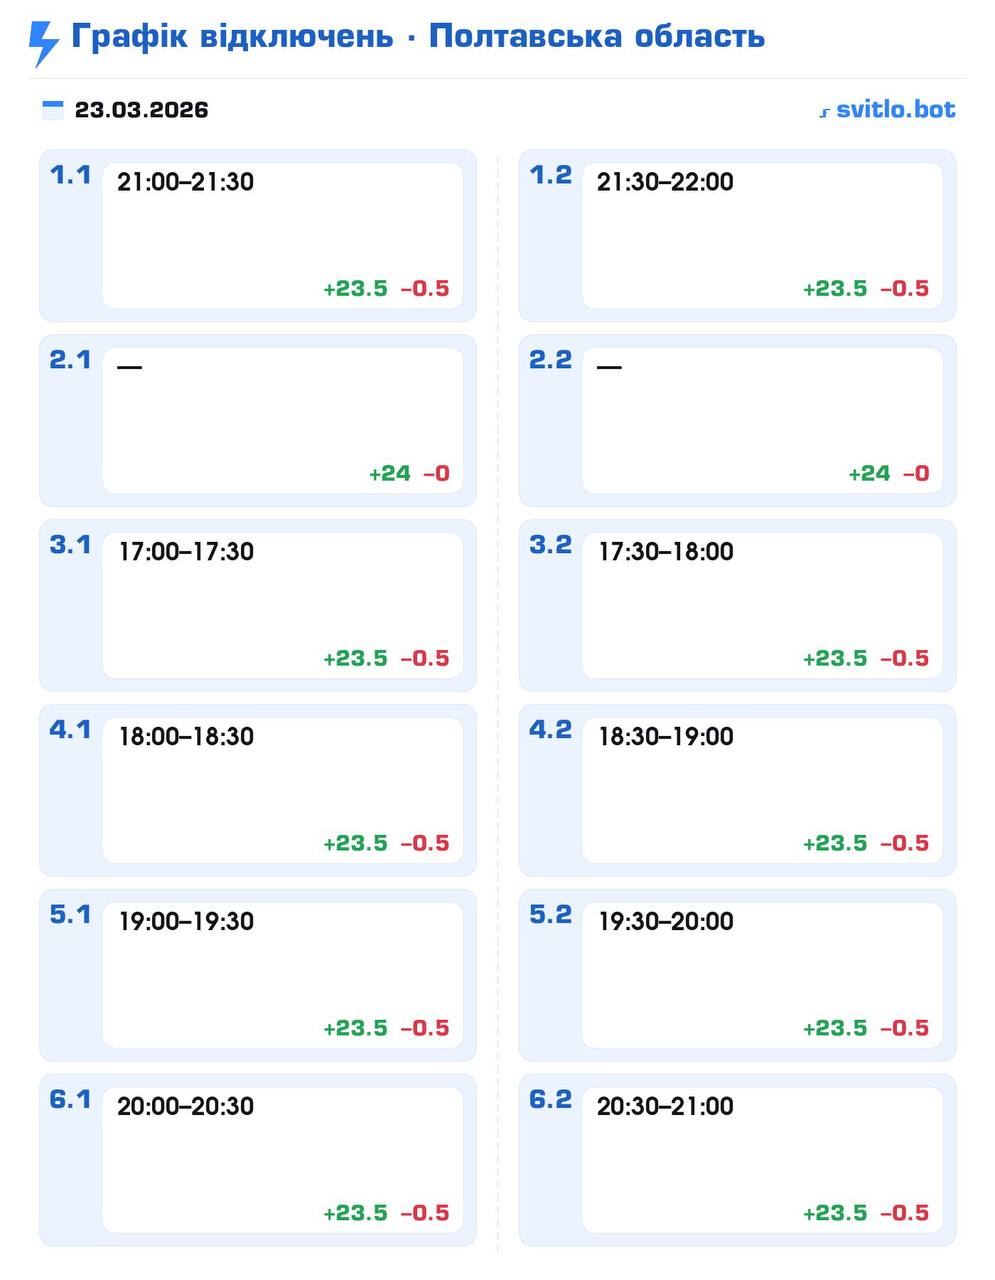Image resolution: width=995 pixels, height=1280 pixels.
Task: Click the 19:00–19:30 outage time
Action: pos(186,922)
